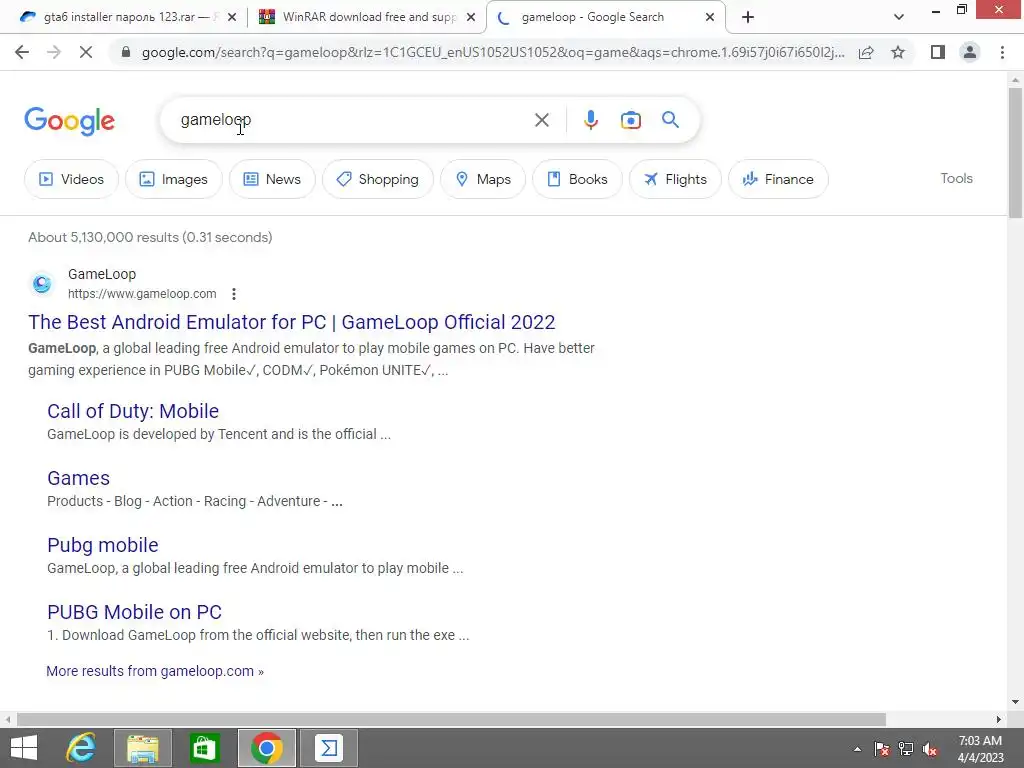1024x768 pixels.
Task: Open a new browser tab
Action: click(748, 18)
